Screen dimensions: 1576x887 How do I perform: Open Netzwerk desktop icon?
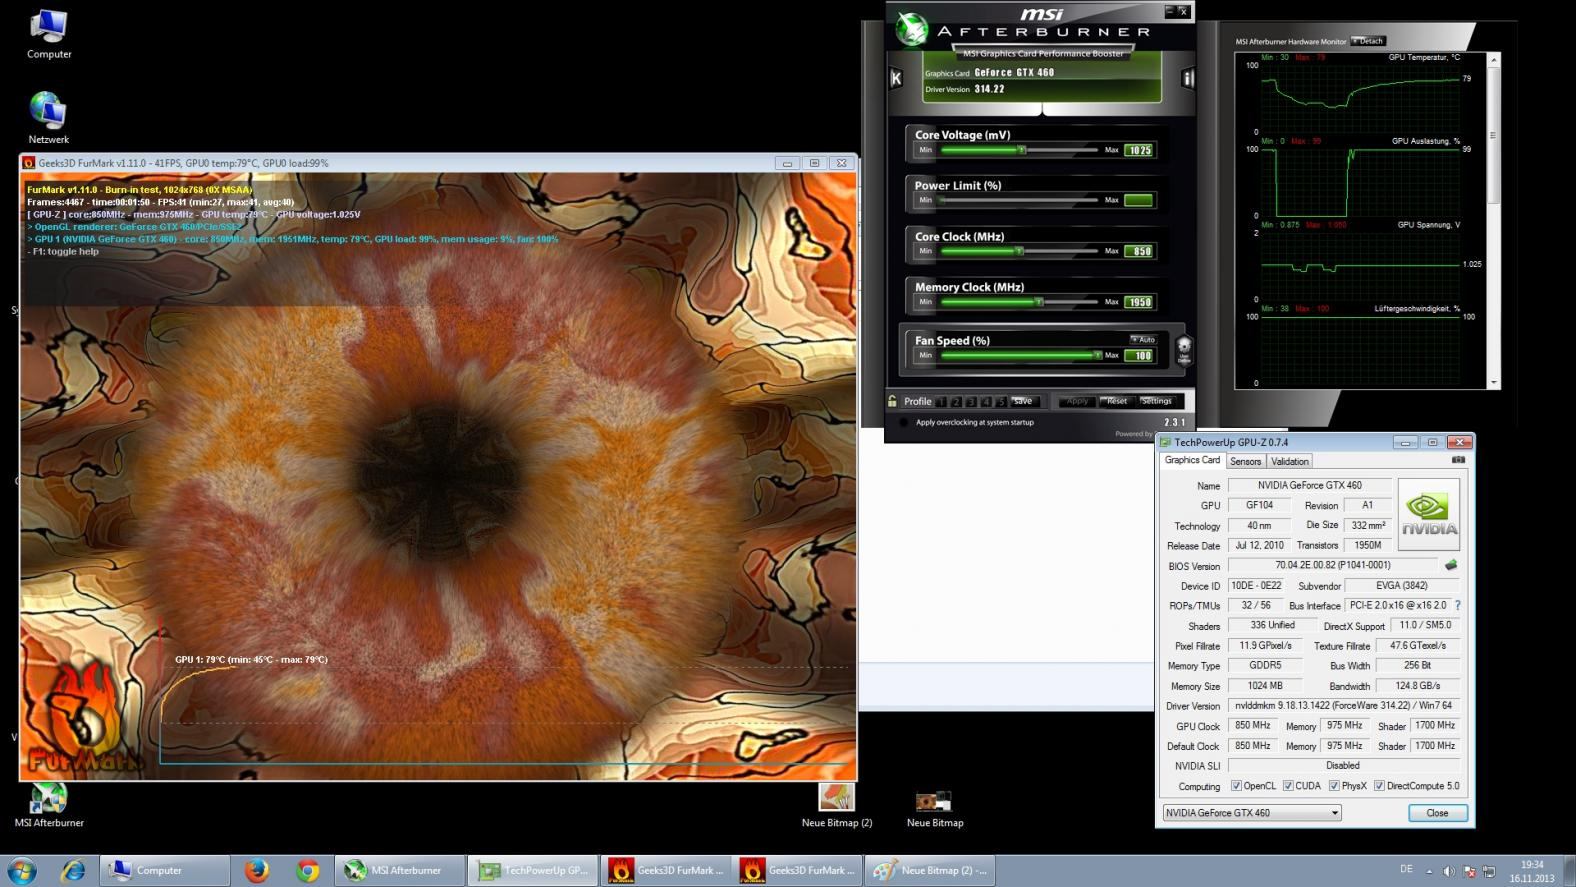(49, 118)
